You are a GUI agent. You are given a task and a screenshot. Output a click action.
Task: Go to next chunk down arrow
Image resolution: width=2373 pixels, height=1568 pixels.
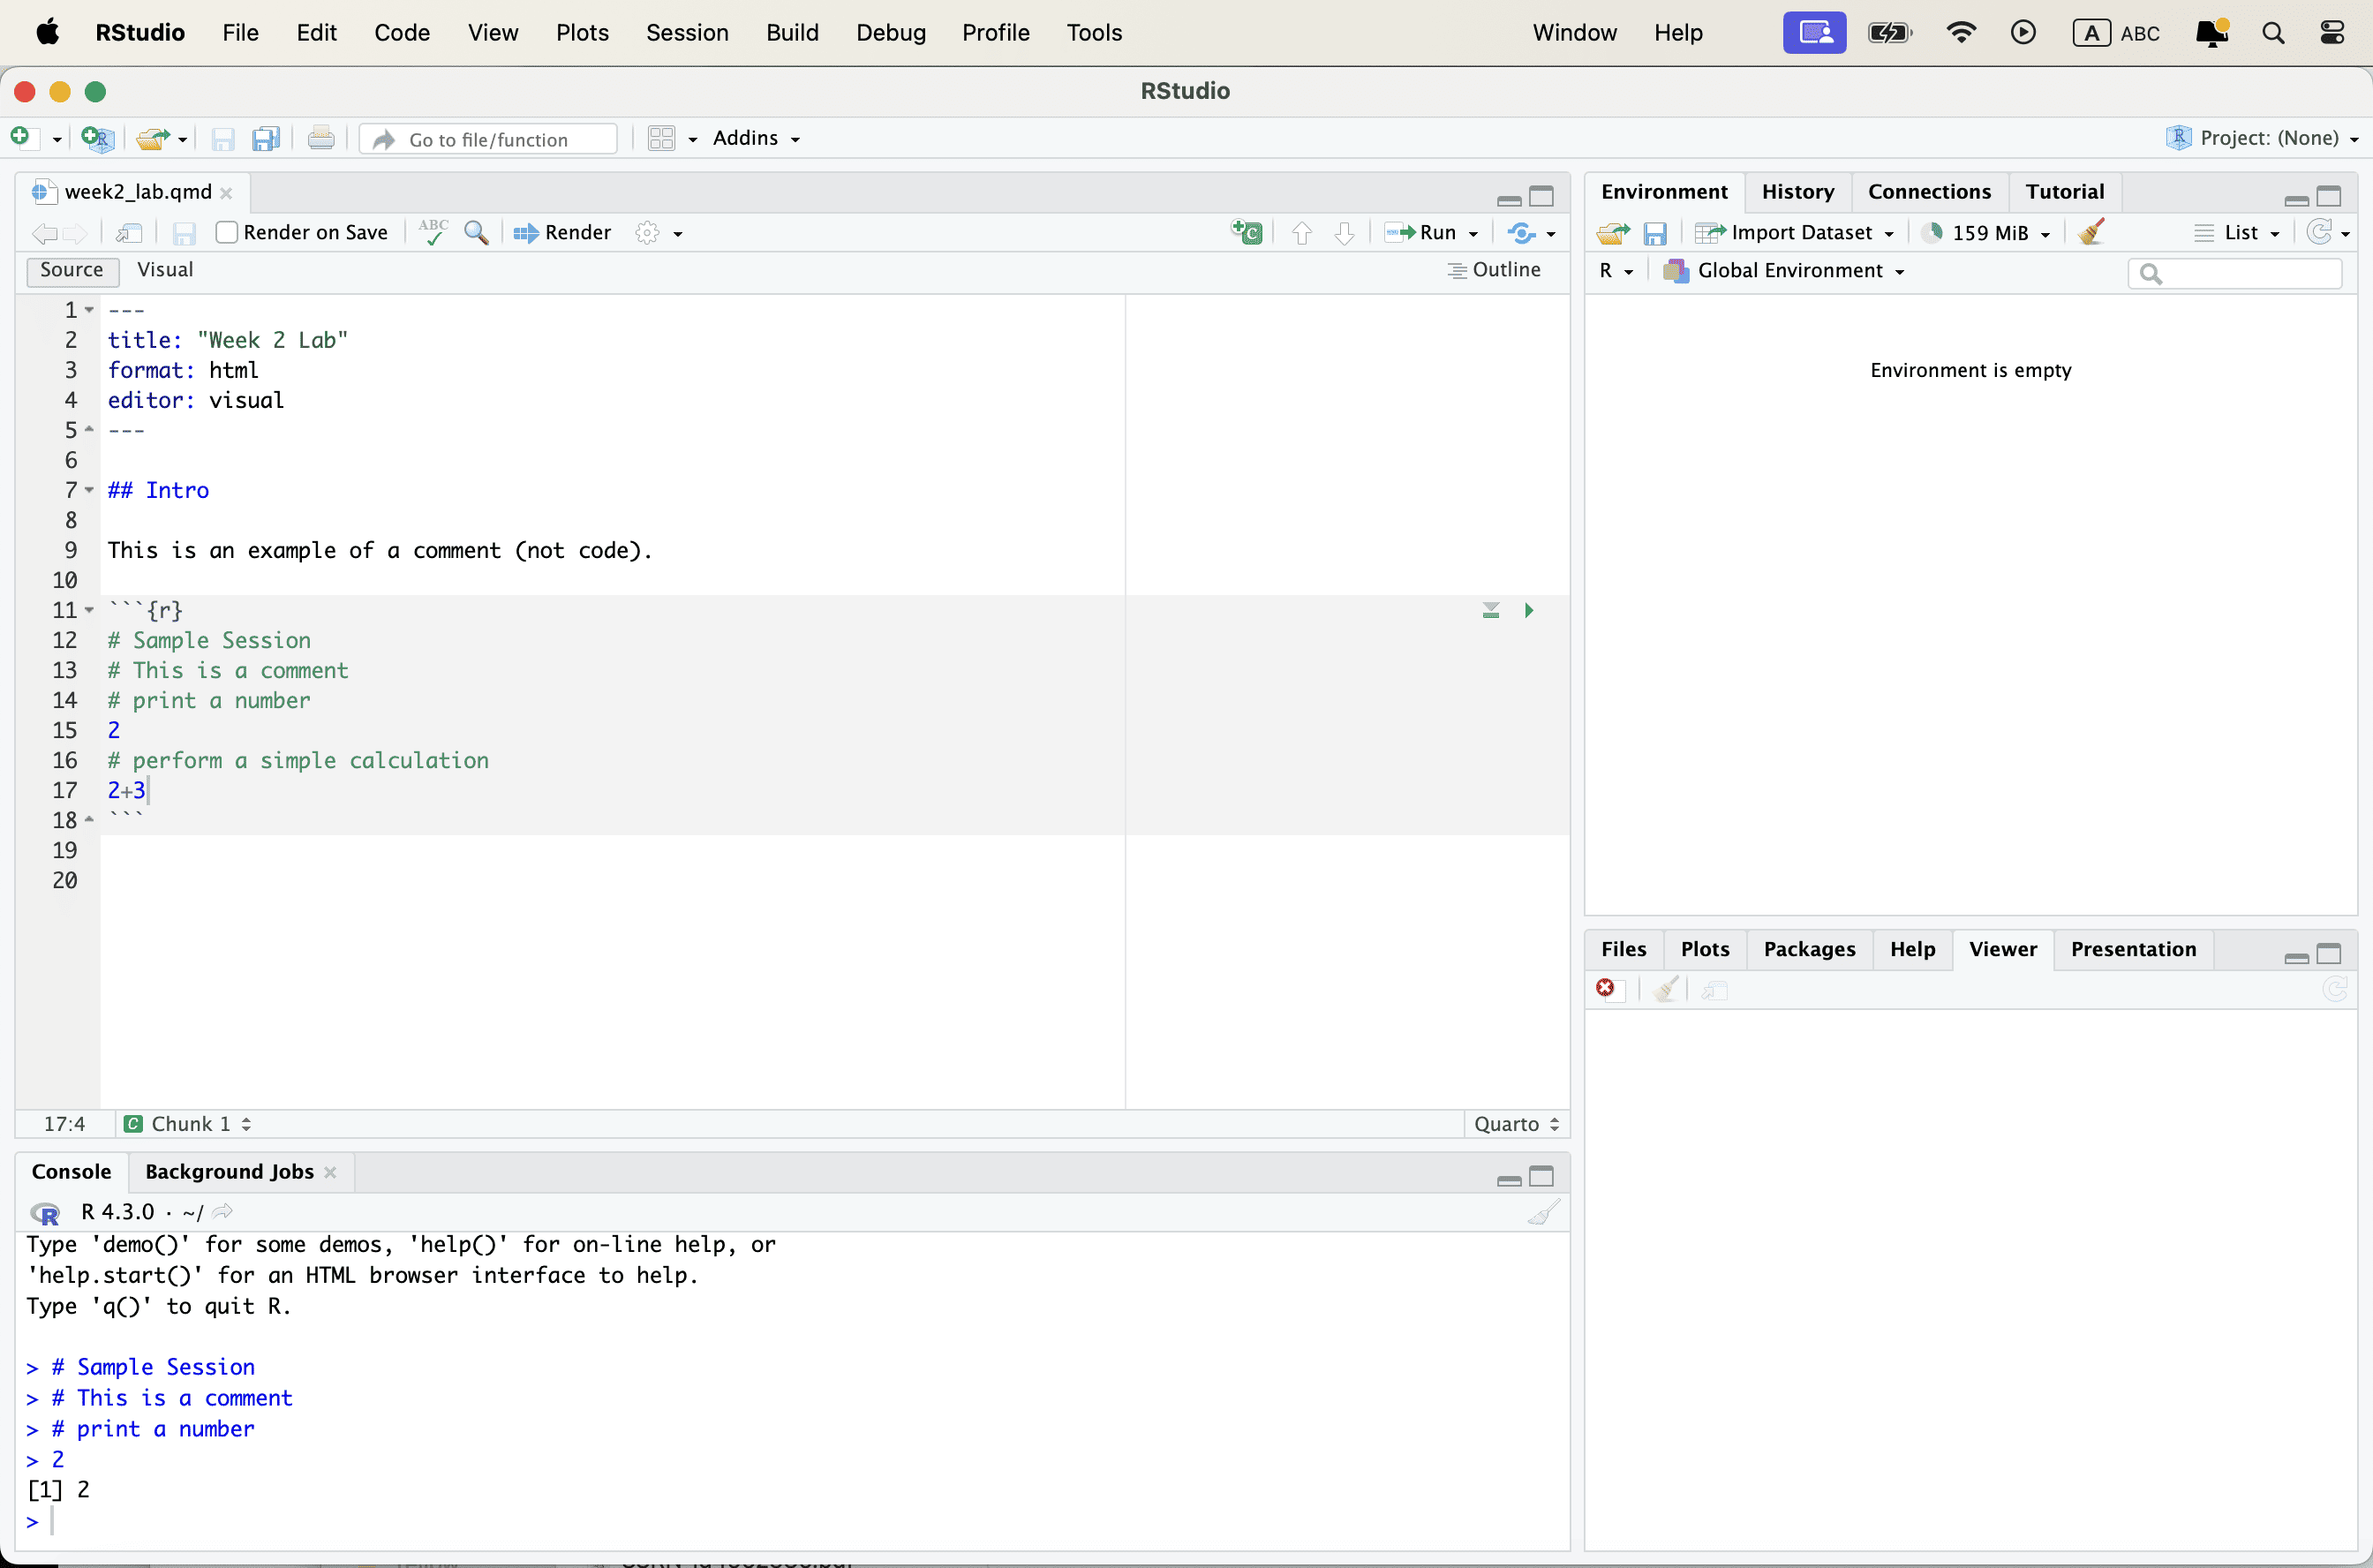click(1344, 232)
